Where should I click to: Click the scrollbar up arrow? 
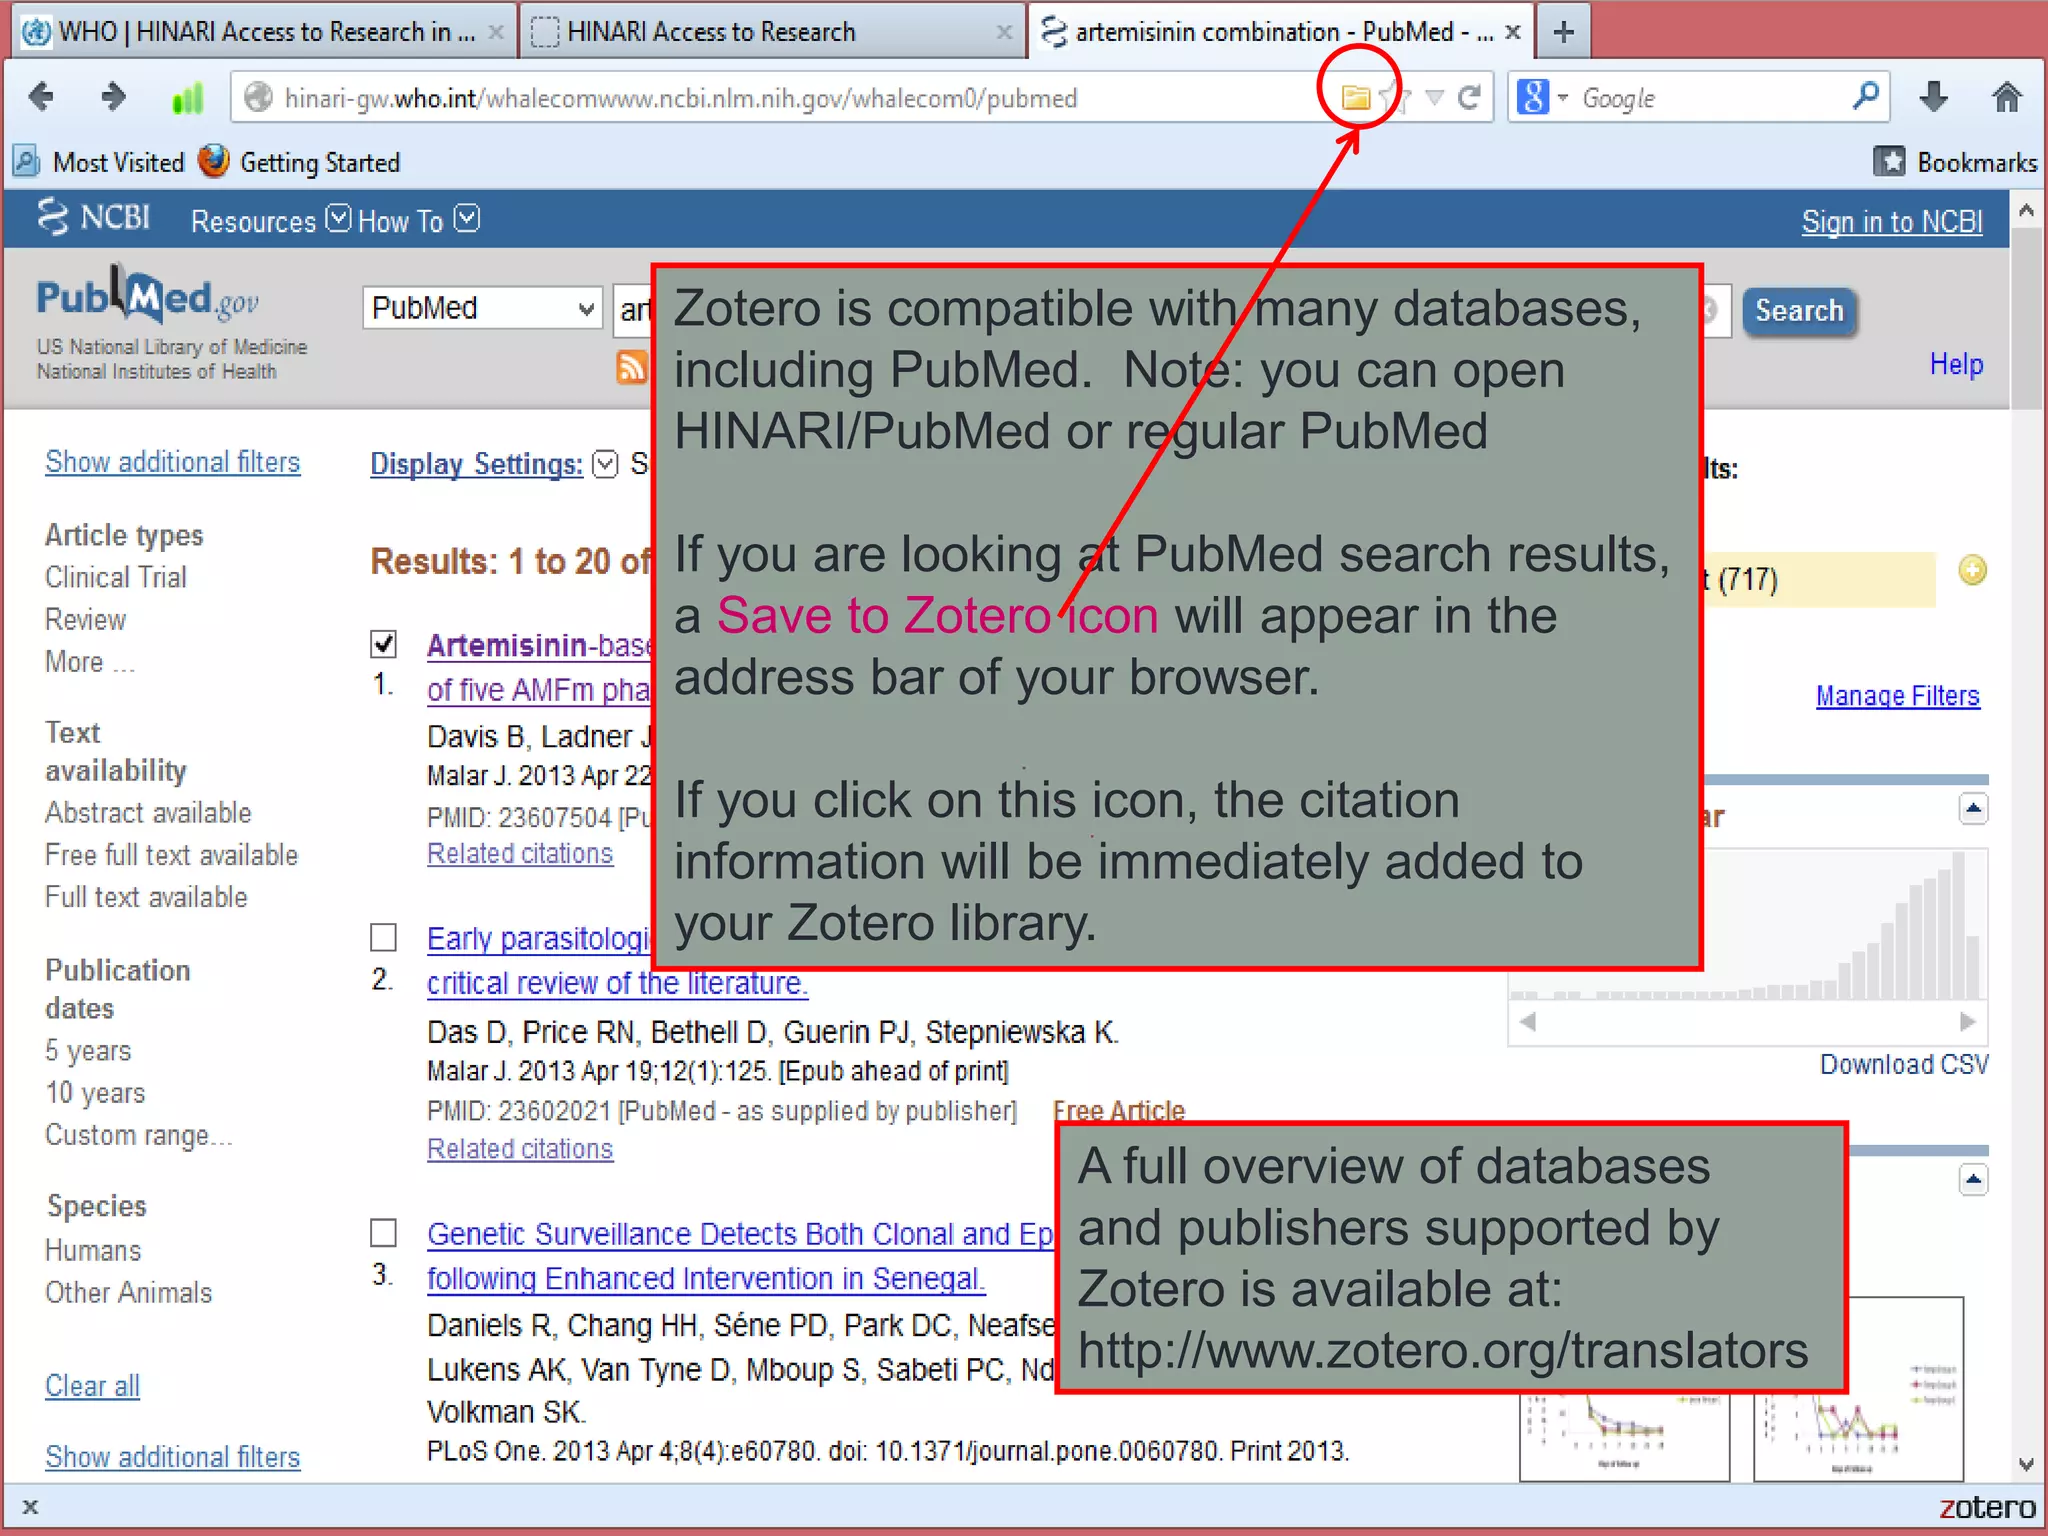tap(2026, 210)
